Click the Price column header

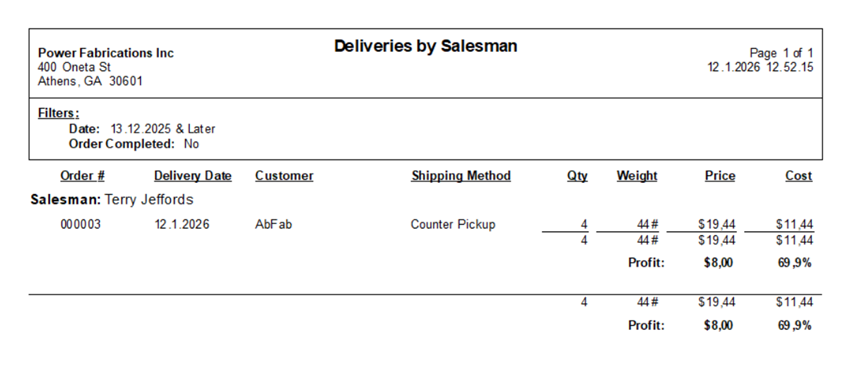tap(720, 176)
